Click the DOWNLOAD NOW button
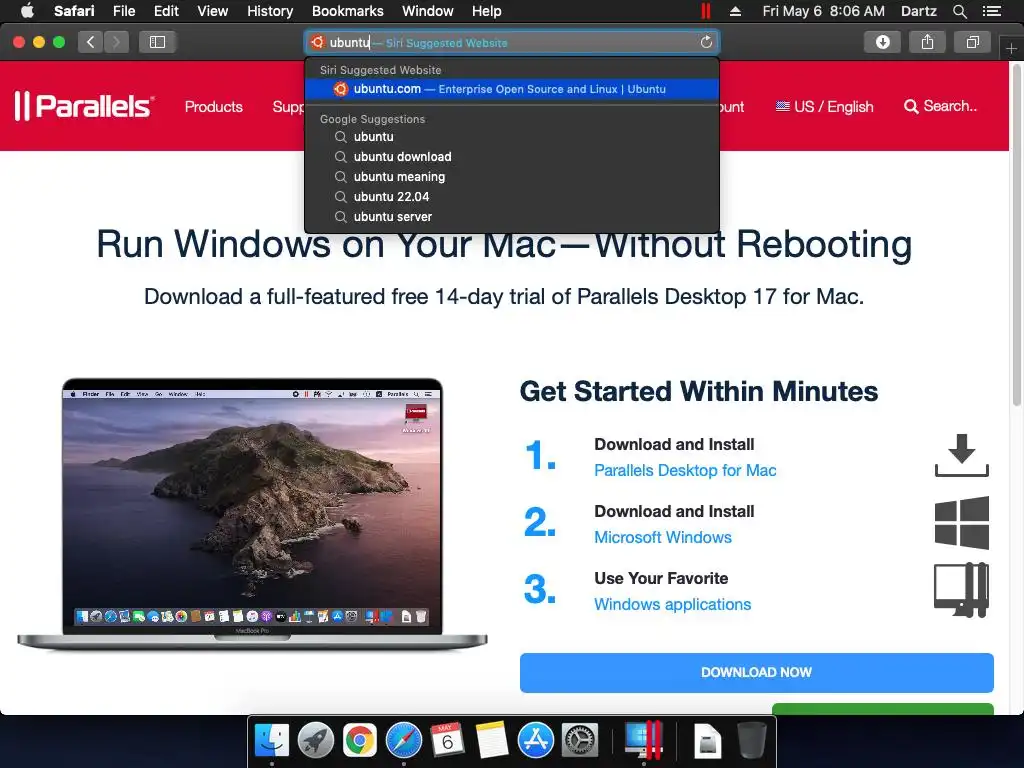 click(x=756, y=672)
